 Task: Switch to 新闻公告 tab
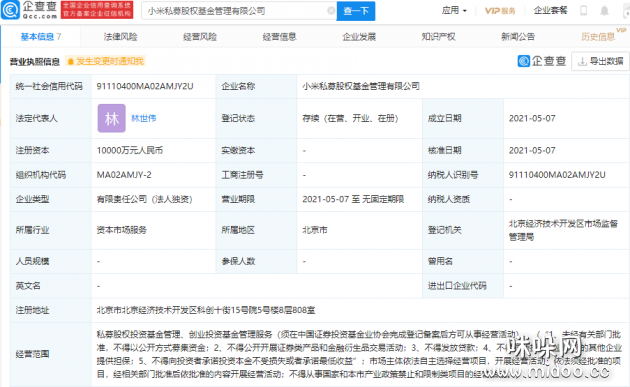pyautogui.click(x=518, y=37)
